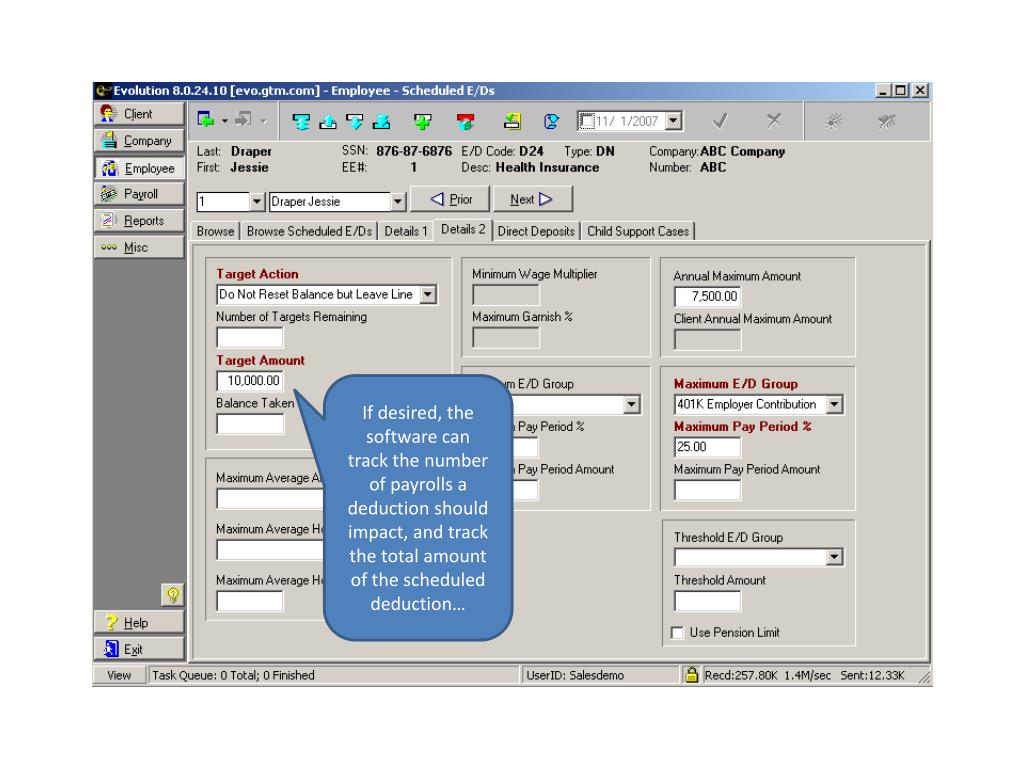Click the Task Queue status text
The width and height of the screenshot is (1024, 768).
coord(233,675)
